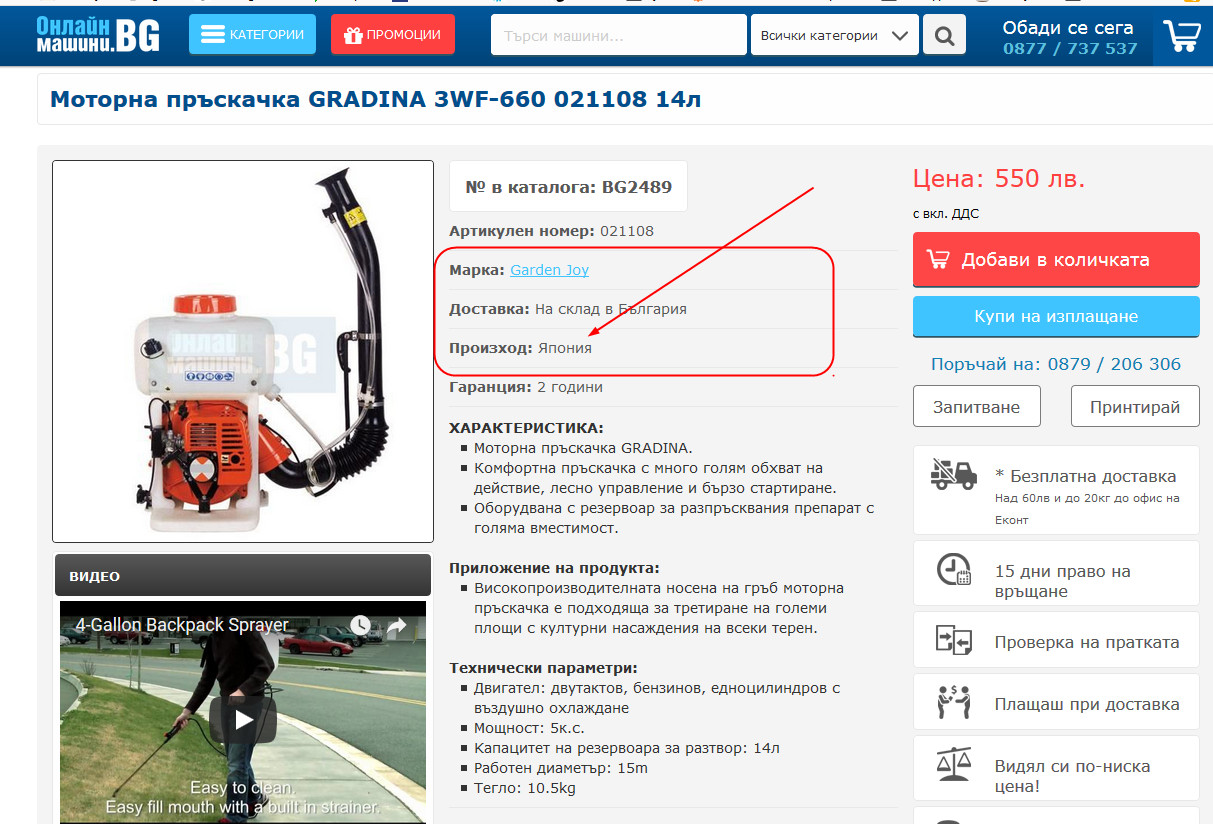Click Купи на изплащане button
This screenshot has width=1213, height=824.
(1055, 316)
